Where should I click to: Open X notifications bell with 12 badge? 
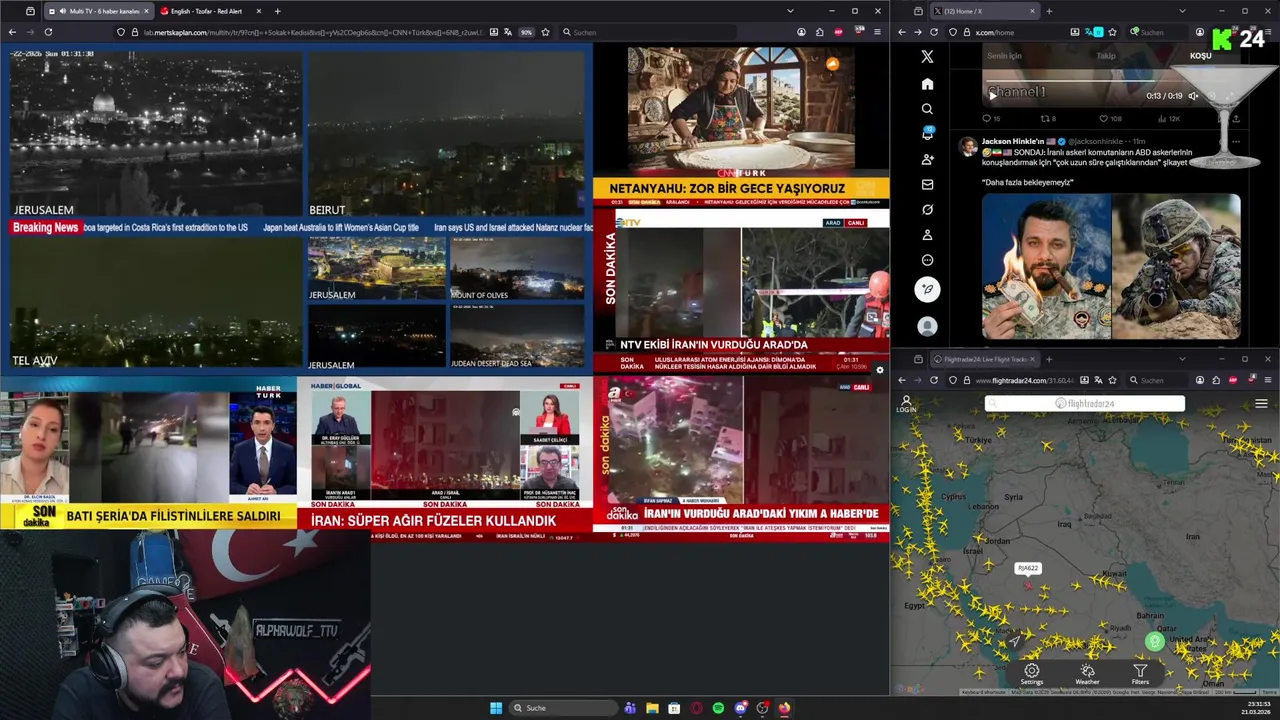click(x=927, y=134)
